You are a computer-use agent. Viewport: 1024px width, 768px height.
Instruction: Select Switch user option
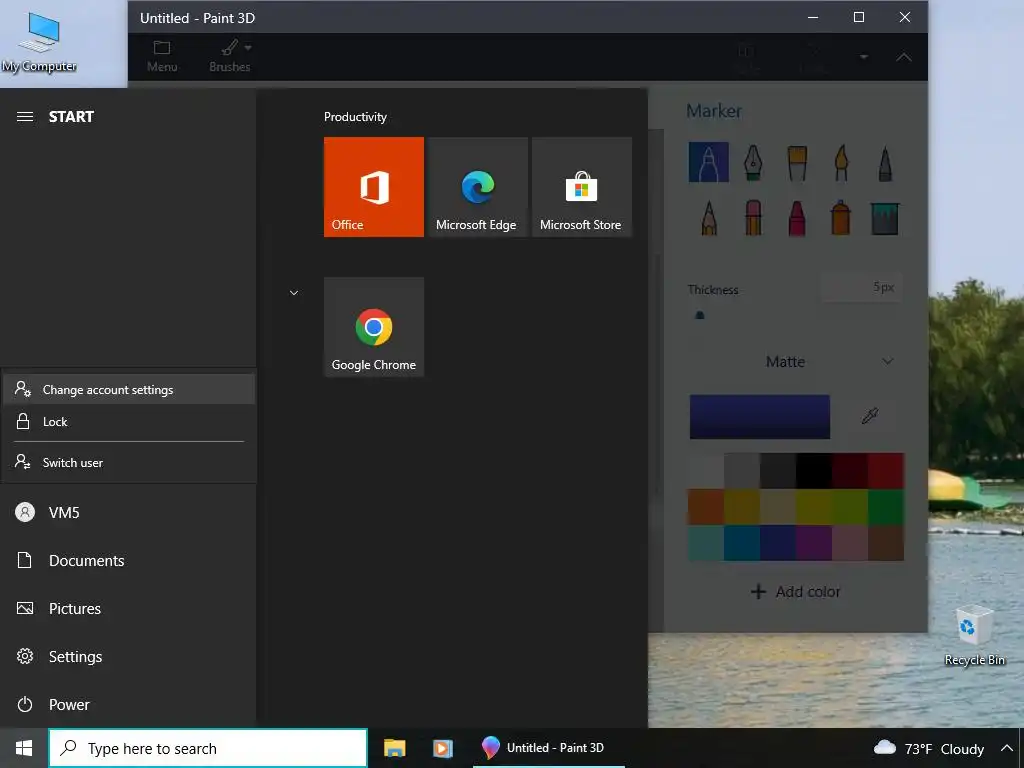tap(129, 462)
